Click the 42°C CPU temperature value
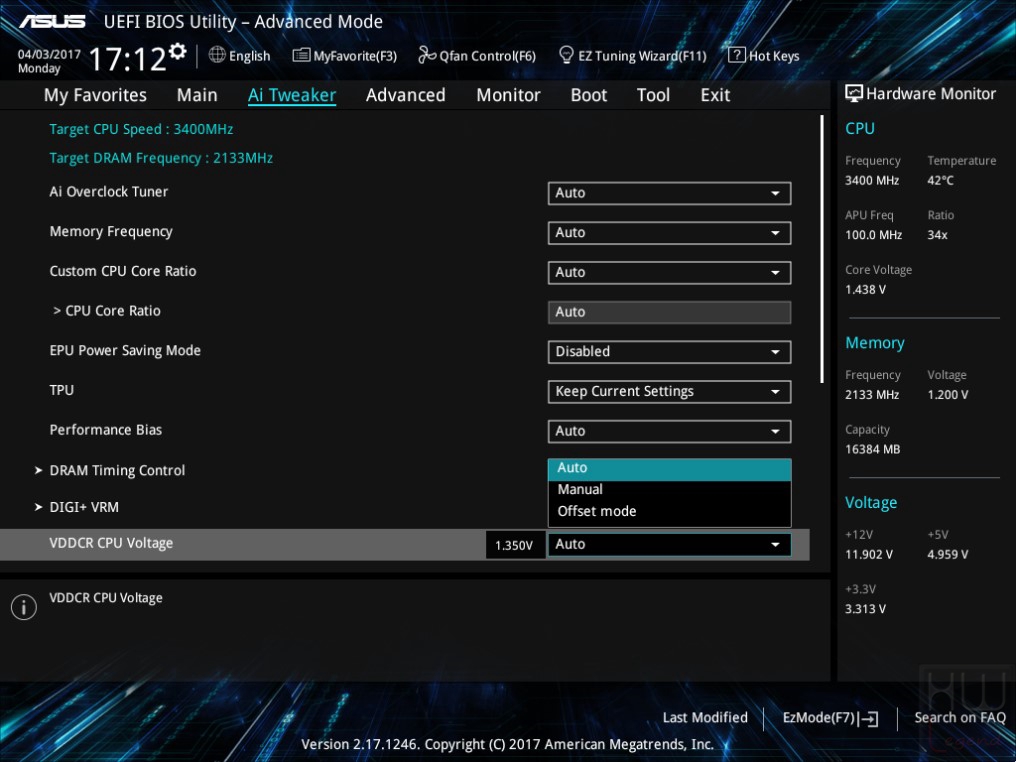The width and height of the screenshot is (1016, 762). point(940,181)
